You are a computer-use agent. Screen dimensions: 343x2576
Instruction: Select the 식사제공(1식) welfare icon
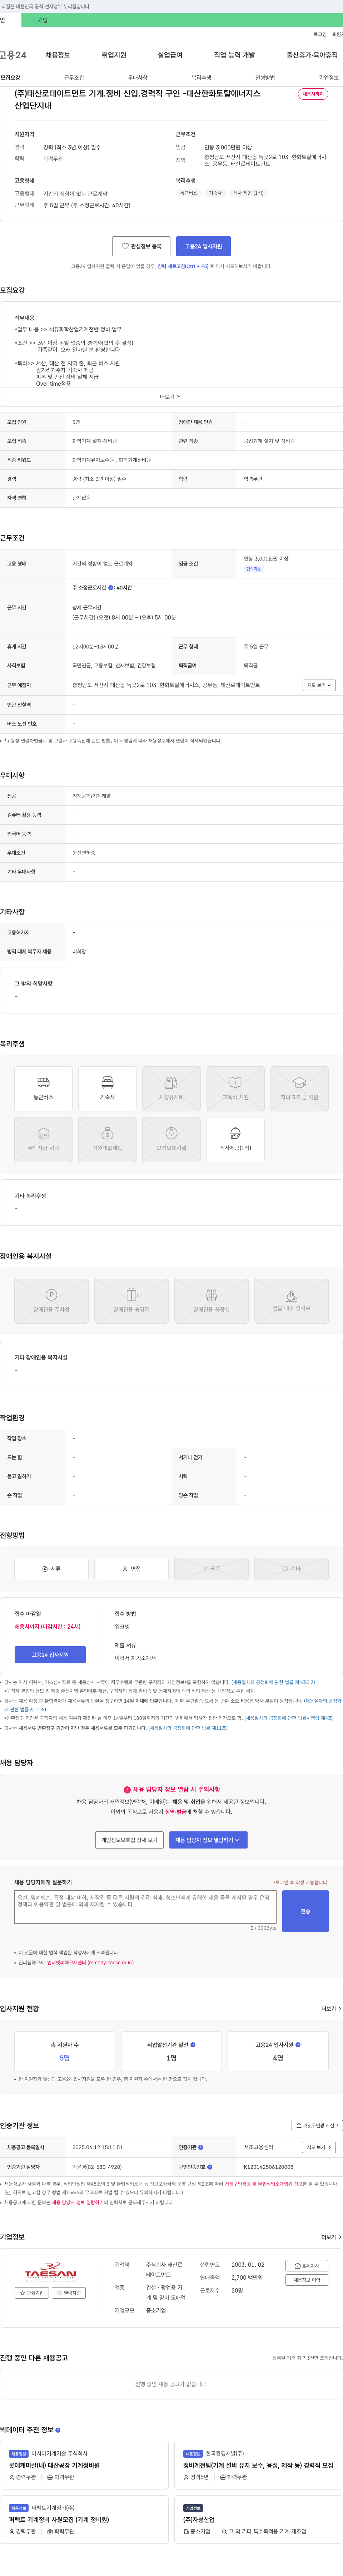click(235, 1140)
